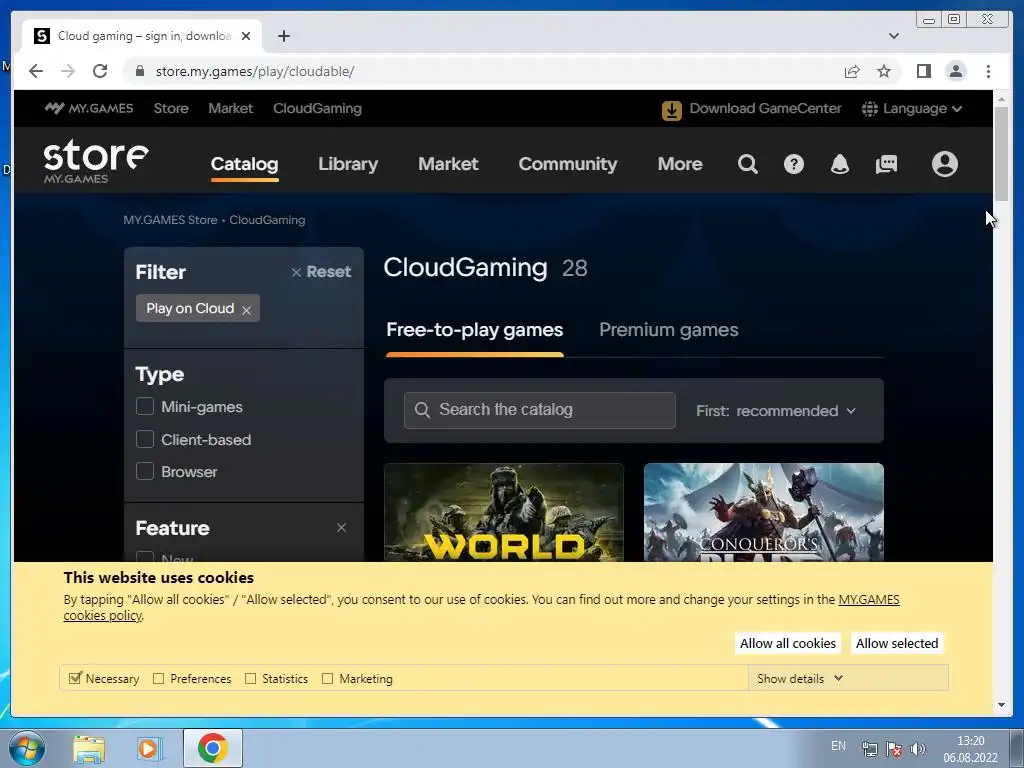Open the World game thumbnail
This screenshot has width=1024, height=768.
tap(504, 512)
